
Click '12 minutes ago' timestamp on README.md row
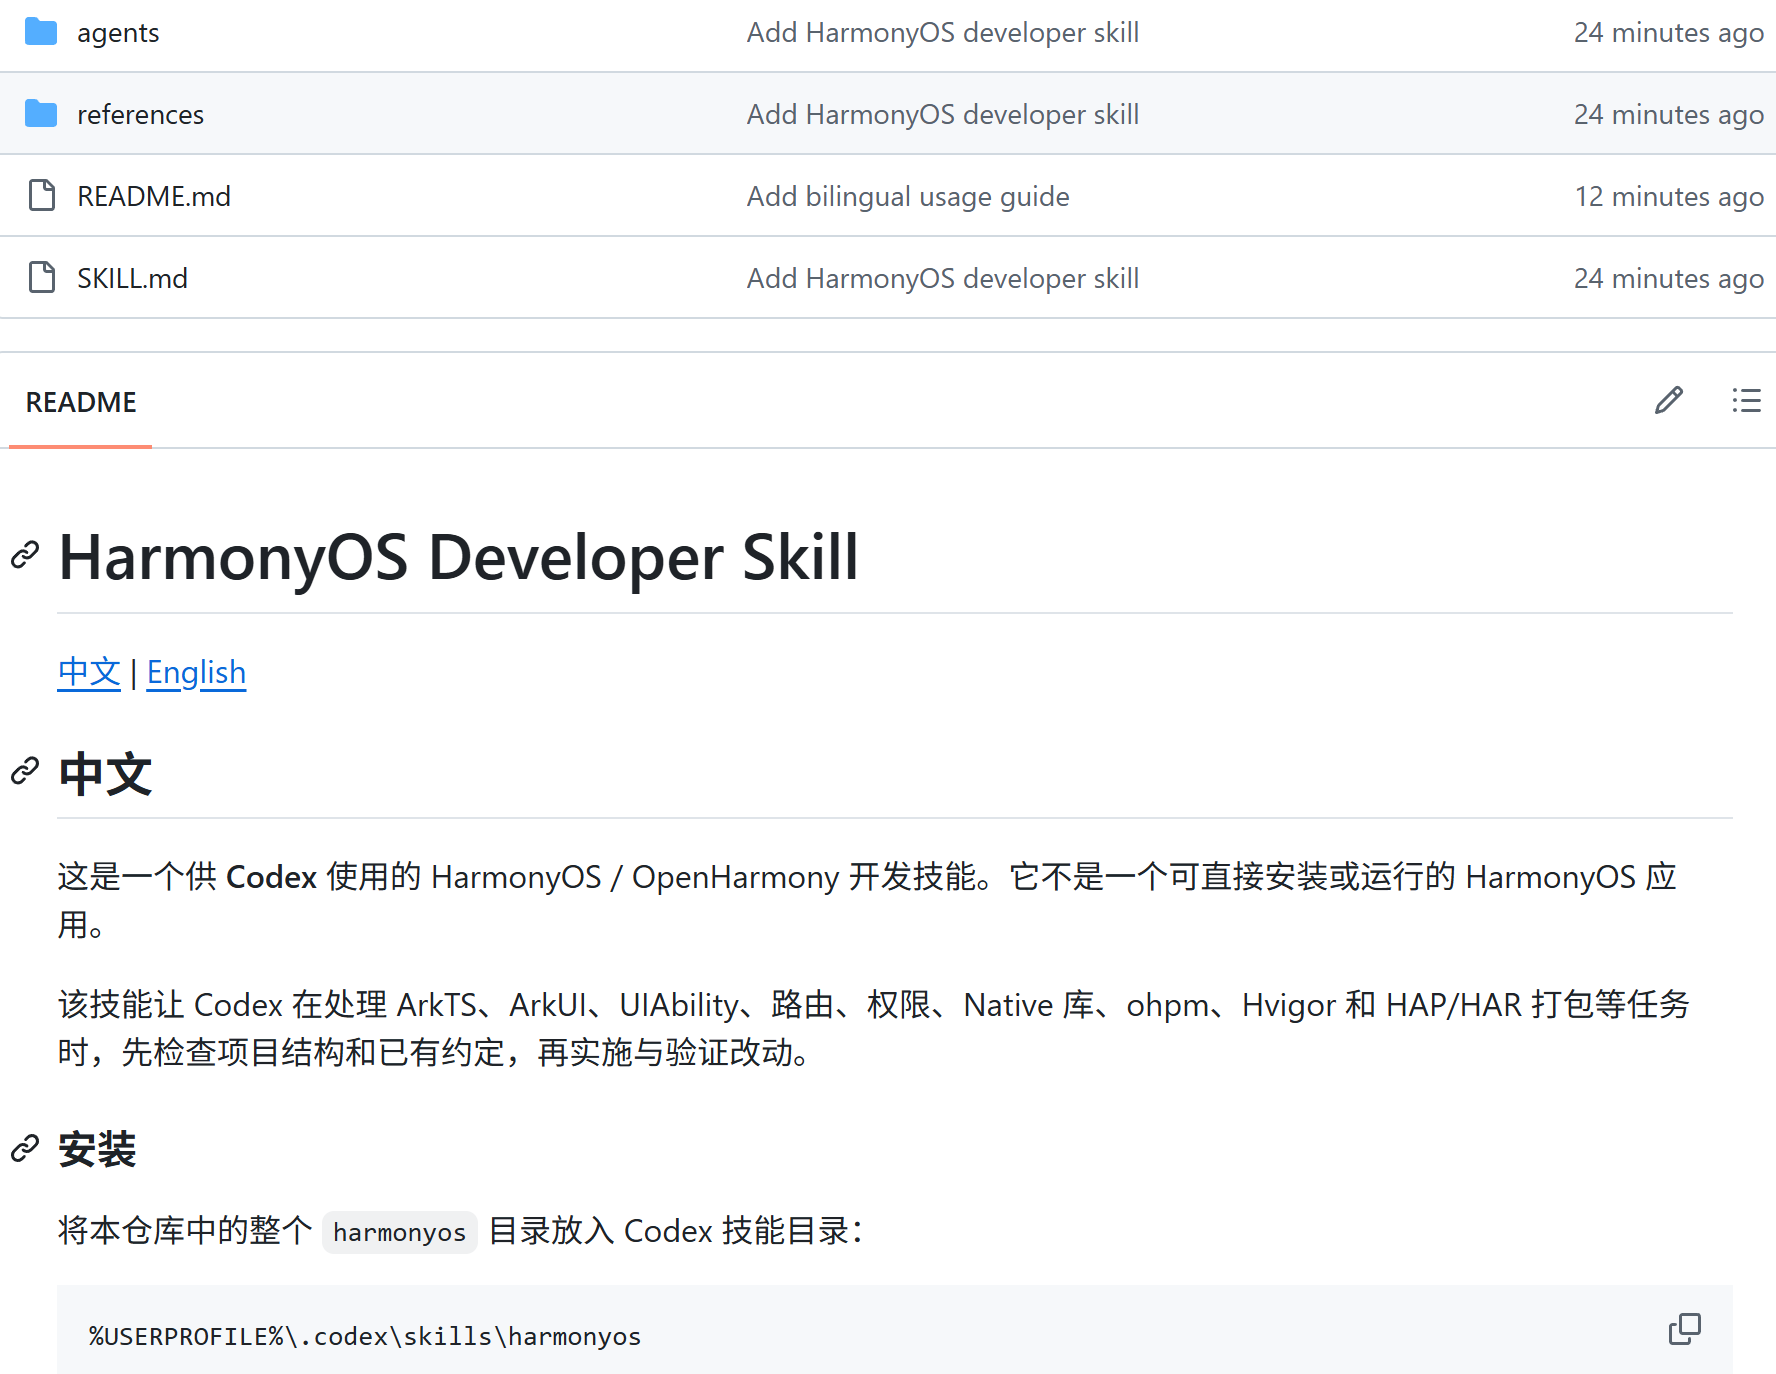pos(1669,197)
